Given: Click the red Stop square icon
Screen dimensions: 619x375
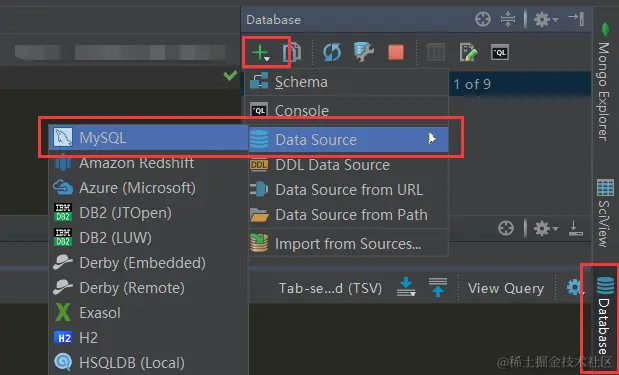Looking at the screenshot, I should click(x=396, y=52).
